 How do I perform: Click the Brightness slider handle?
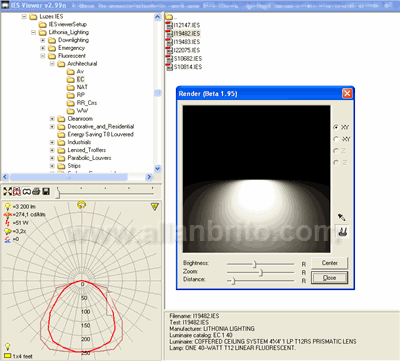pyautogui.click(x=255, y=264)
